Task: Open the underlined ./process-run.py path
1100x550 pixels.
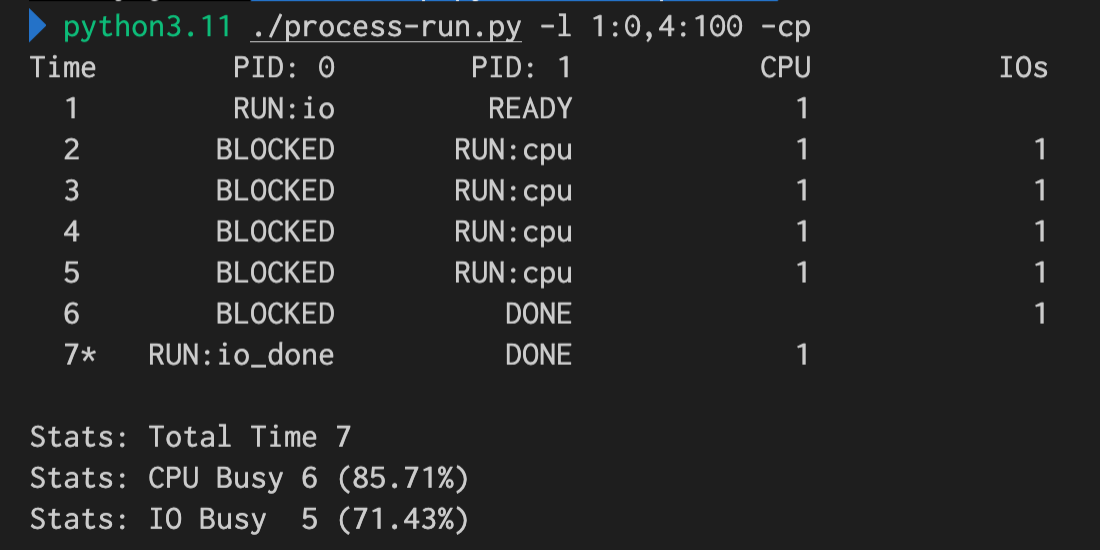Action: (x=386, y=27)
